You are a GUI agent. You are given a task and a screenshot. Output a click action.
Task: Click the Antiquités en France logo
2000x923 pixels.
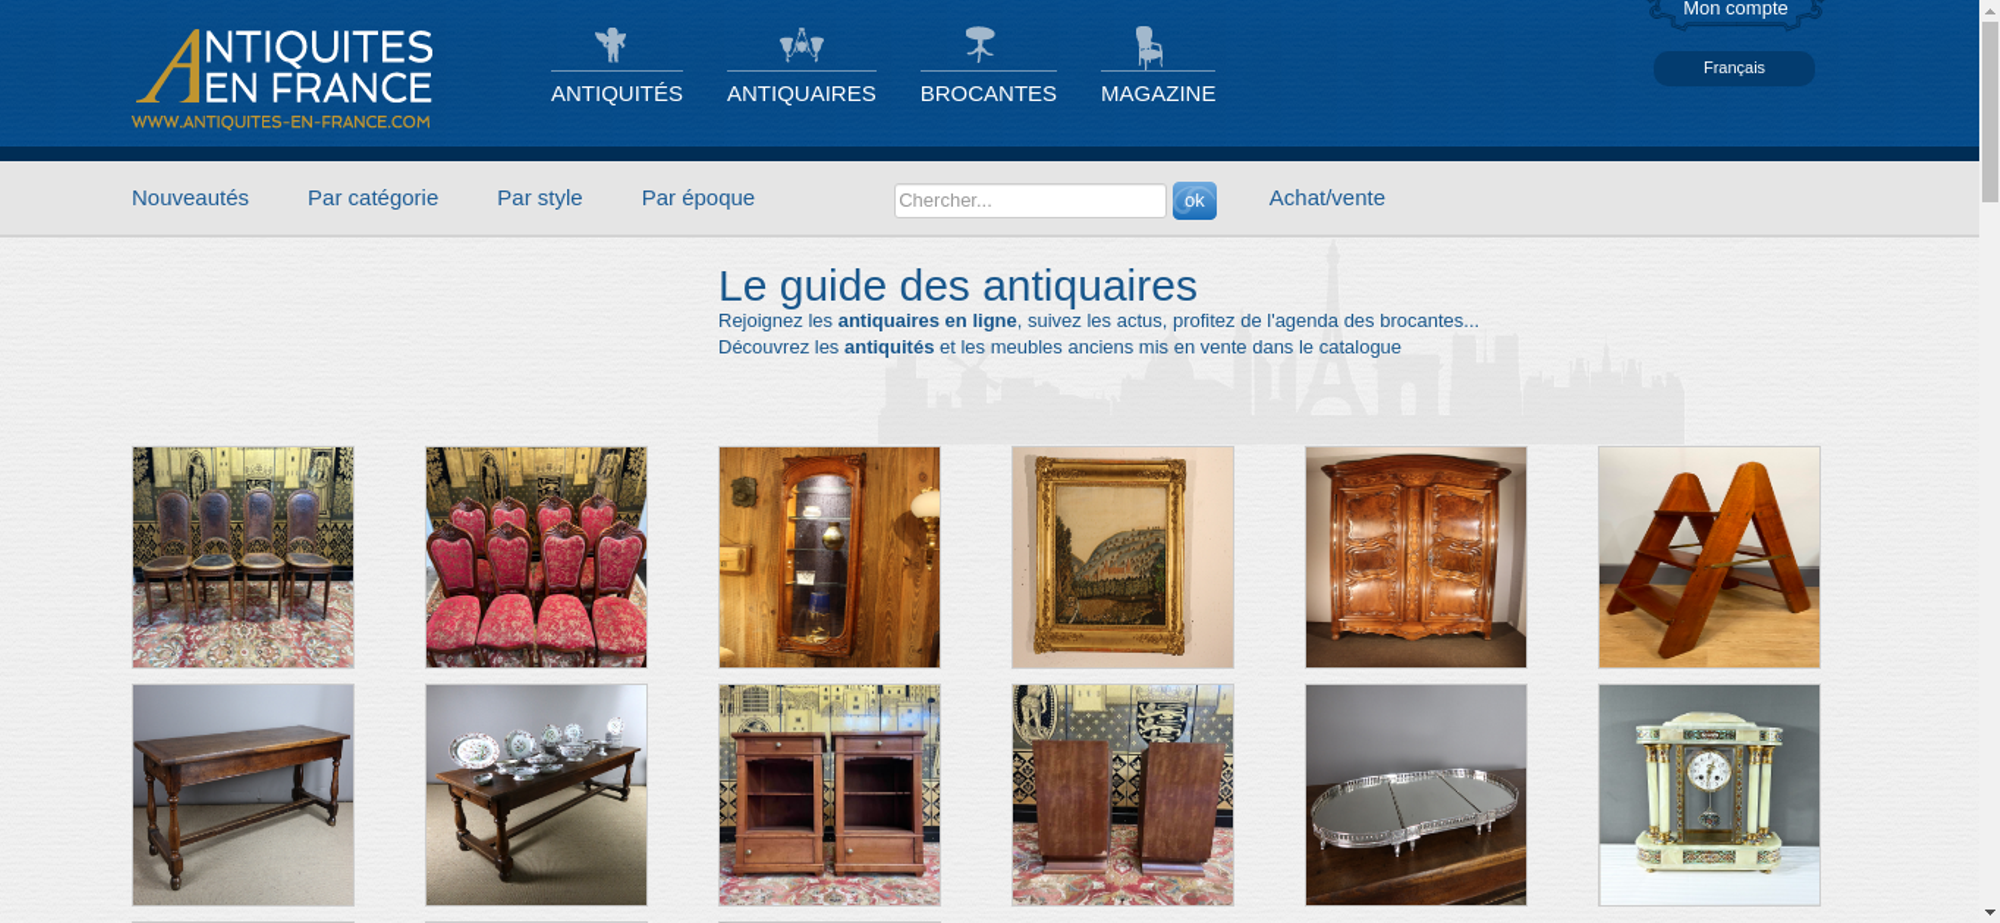click(283, 79)
